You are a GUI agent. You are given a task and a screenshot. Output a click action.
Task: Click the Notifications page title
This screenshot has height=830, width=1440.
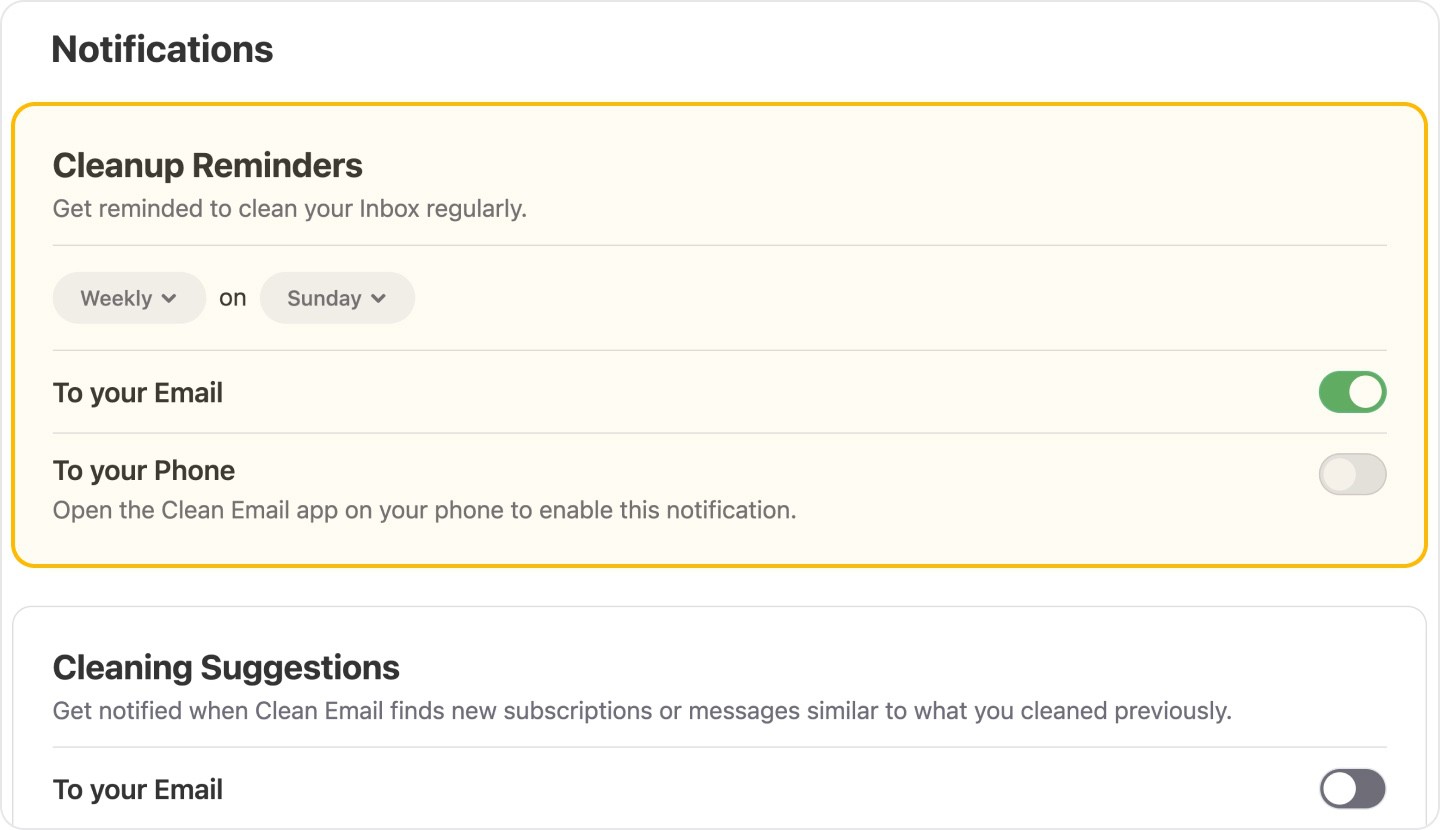(x=163, y=49)
